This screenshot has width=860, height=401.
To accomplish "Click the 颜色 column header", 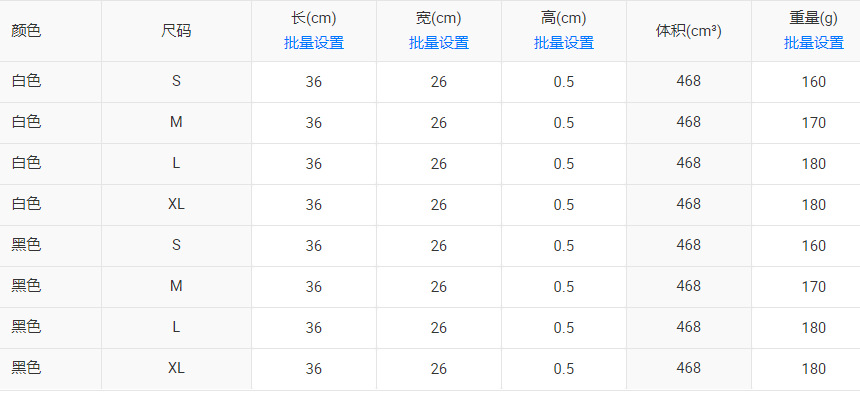I will point(26,30).
